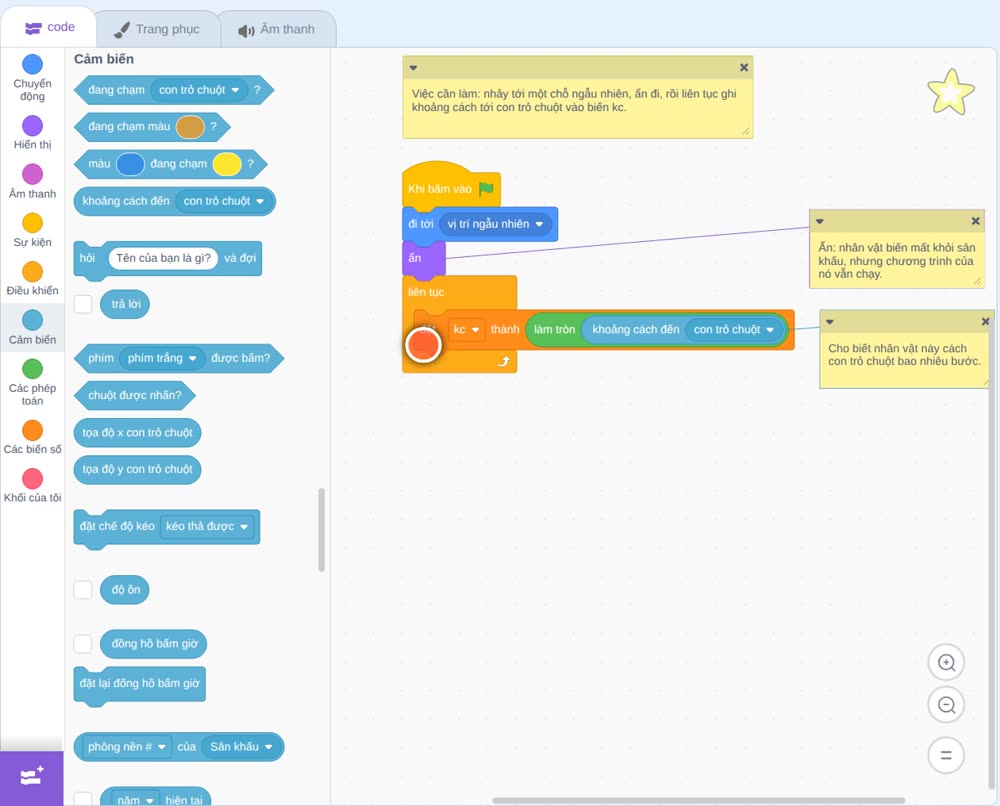Open the 'kc' variable dropdown
The width and height of the screenshot is (1000, 806).
[466, 330]
